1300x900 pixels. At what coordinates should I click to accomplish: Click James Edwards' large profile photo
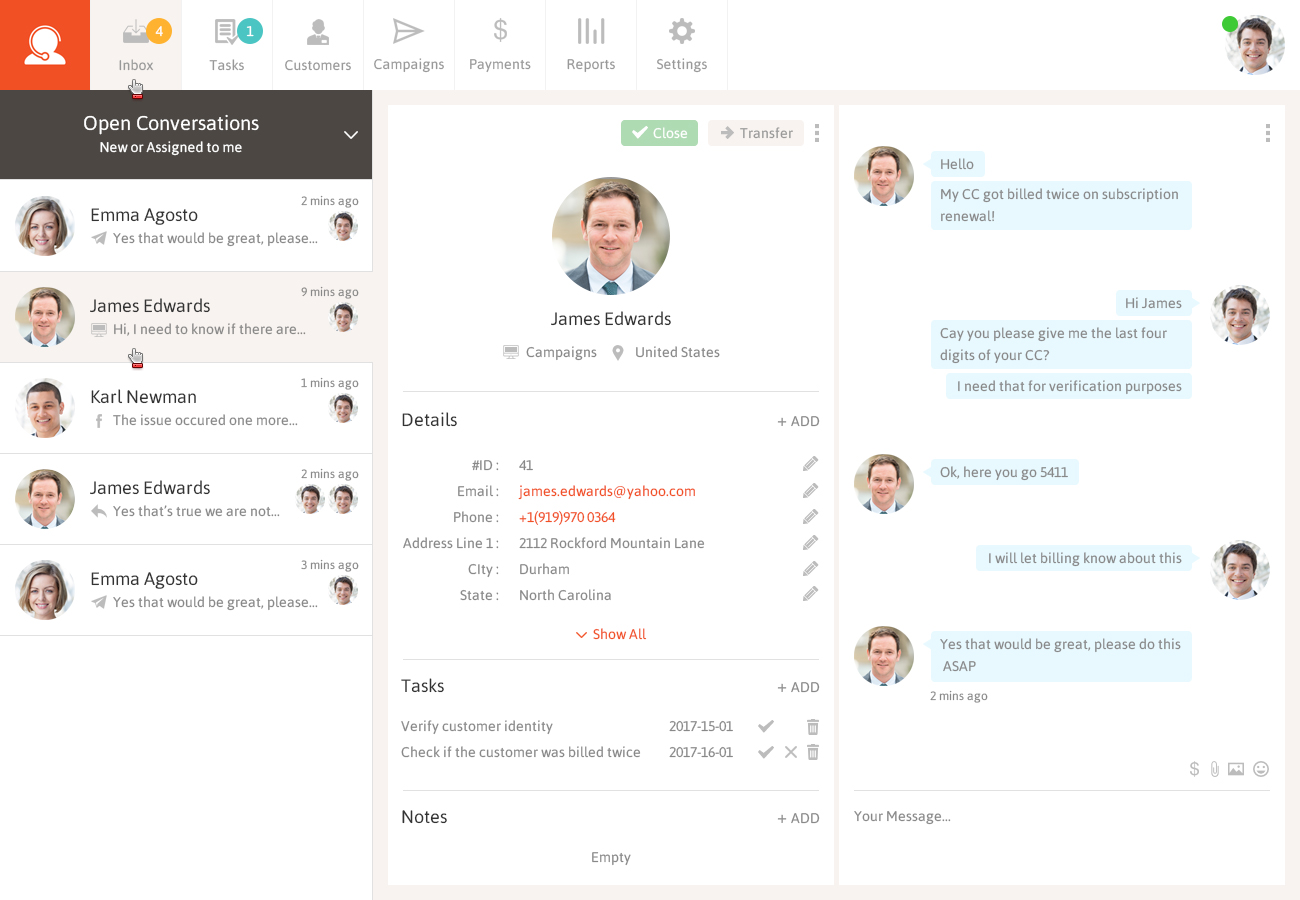coord(611,237)
